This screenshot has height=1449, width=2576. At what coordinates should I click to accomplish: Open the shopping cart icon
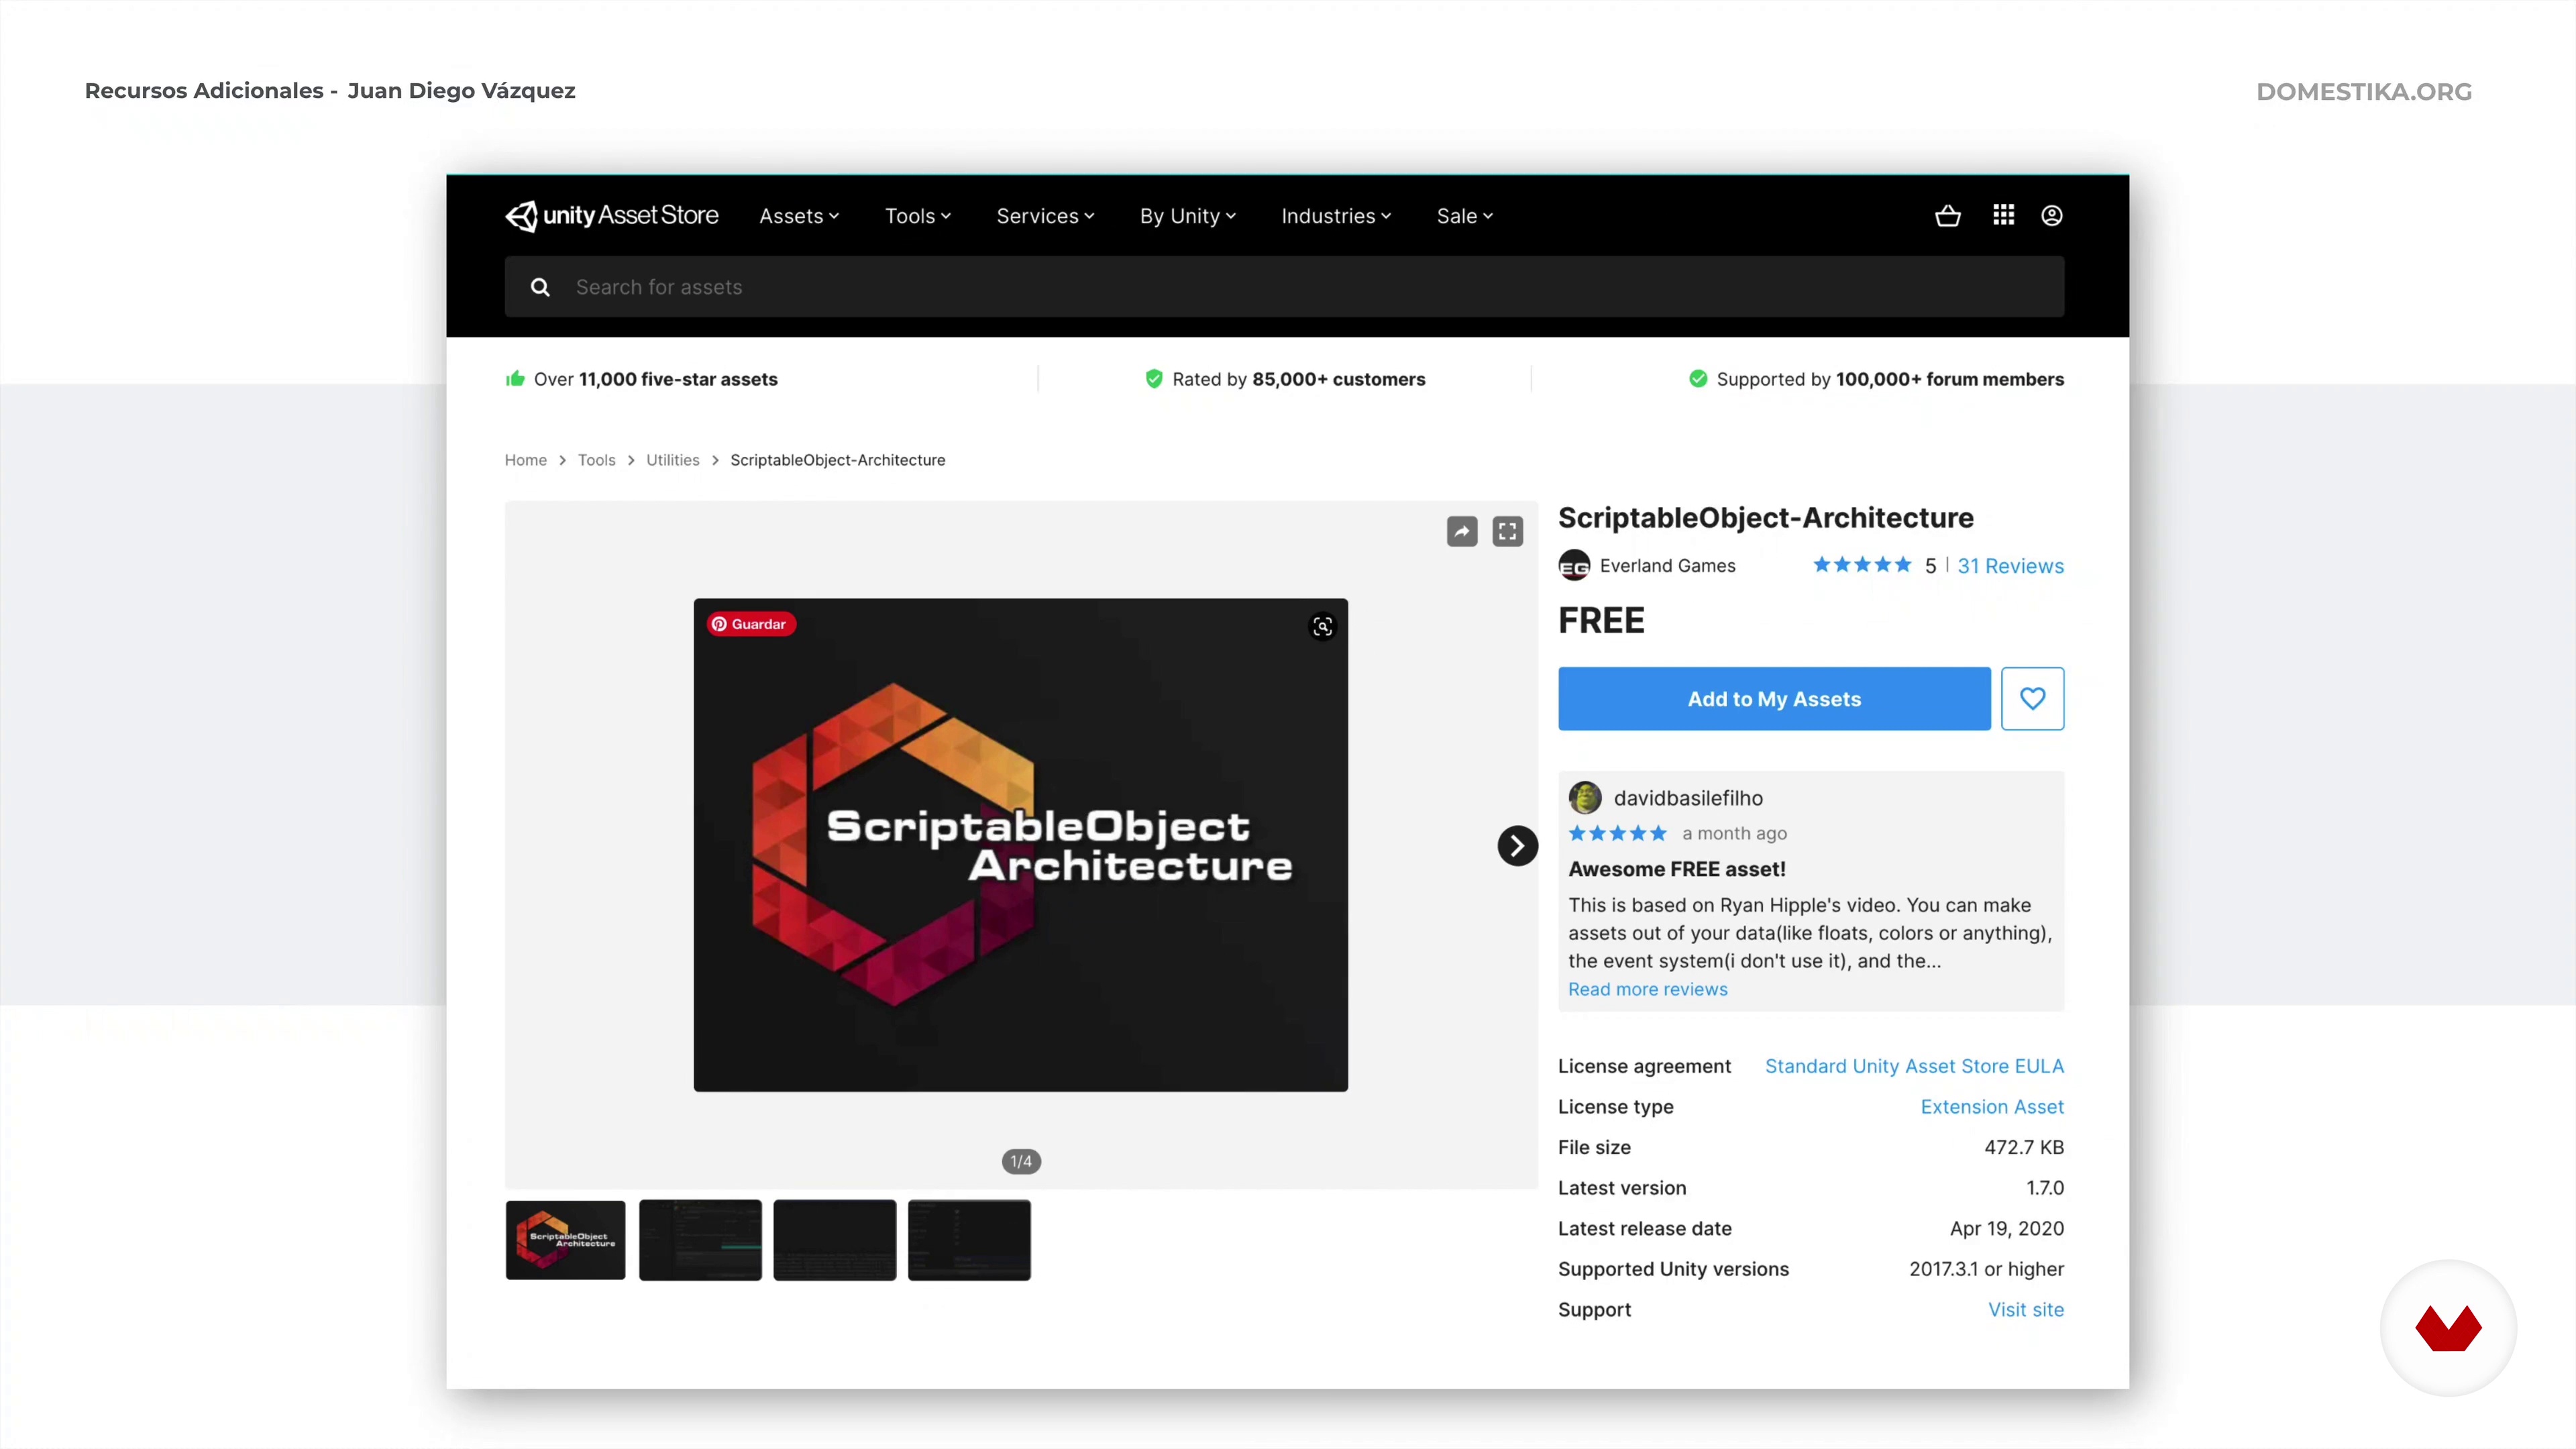click(x=1947, y=215)
